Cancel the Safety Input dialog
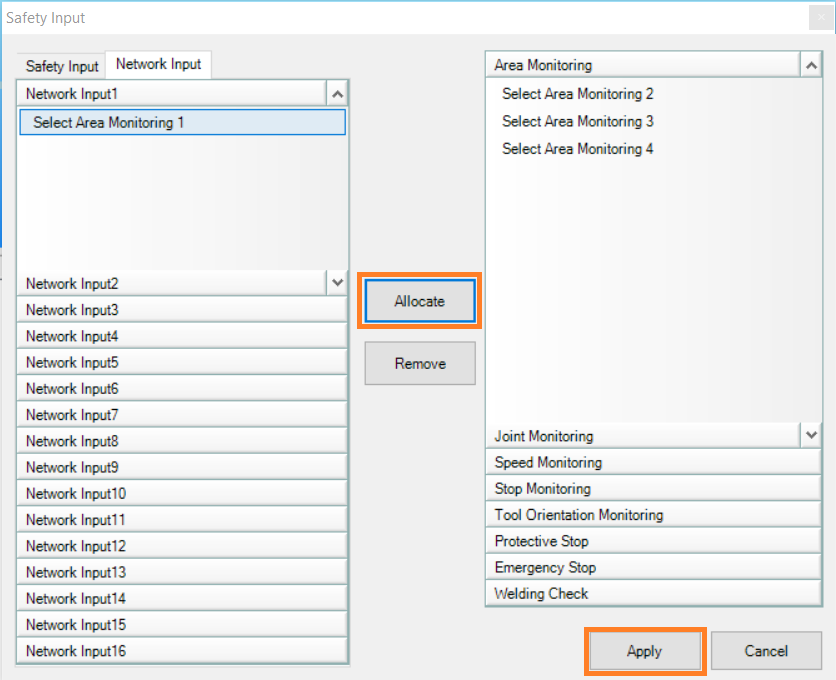This screenshot has width=836, height=680. click(766, 651)
